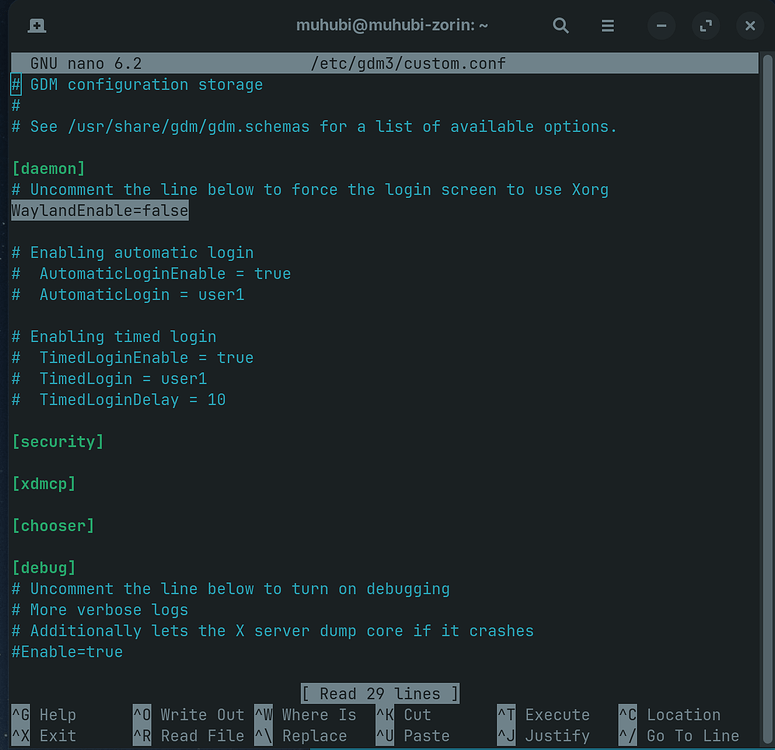
Task: Click the [chooser] section header
Action: [x=53, y=526]
